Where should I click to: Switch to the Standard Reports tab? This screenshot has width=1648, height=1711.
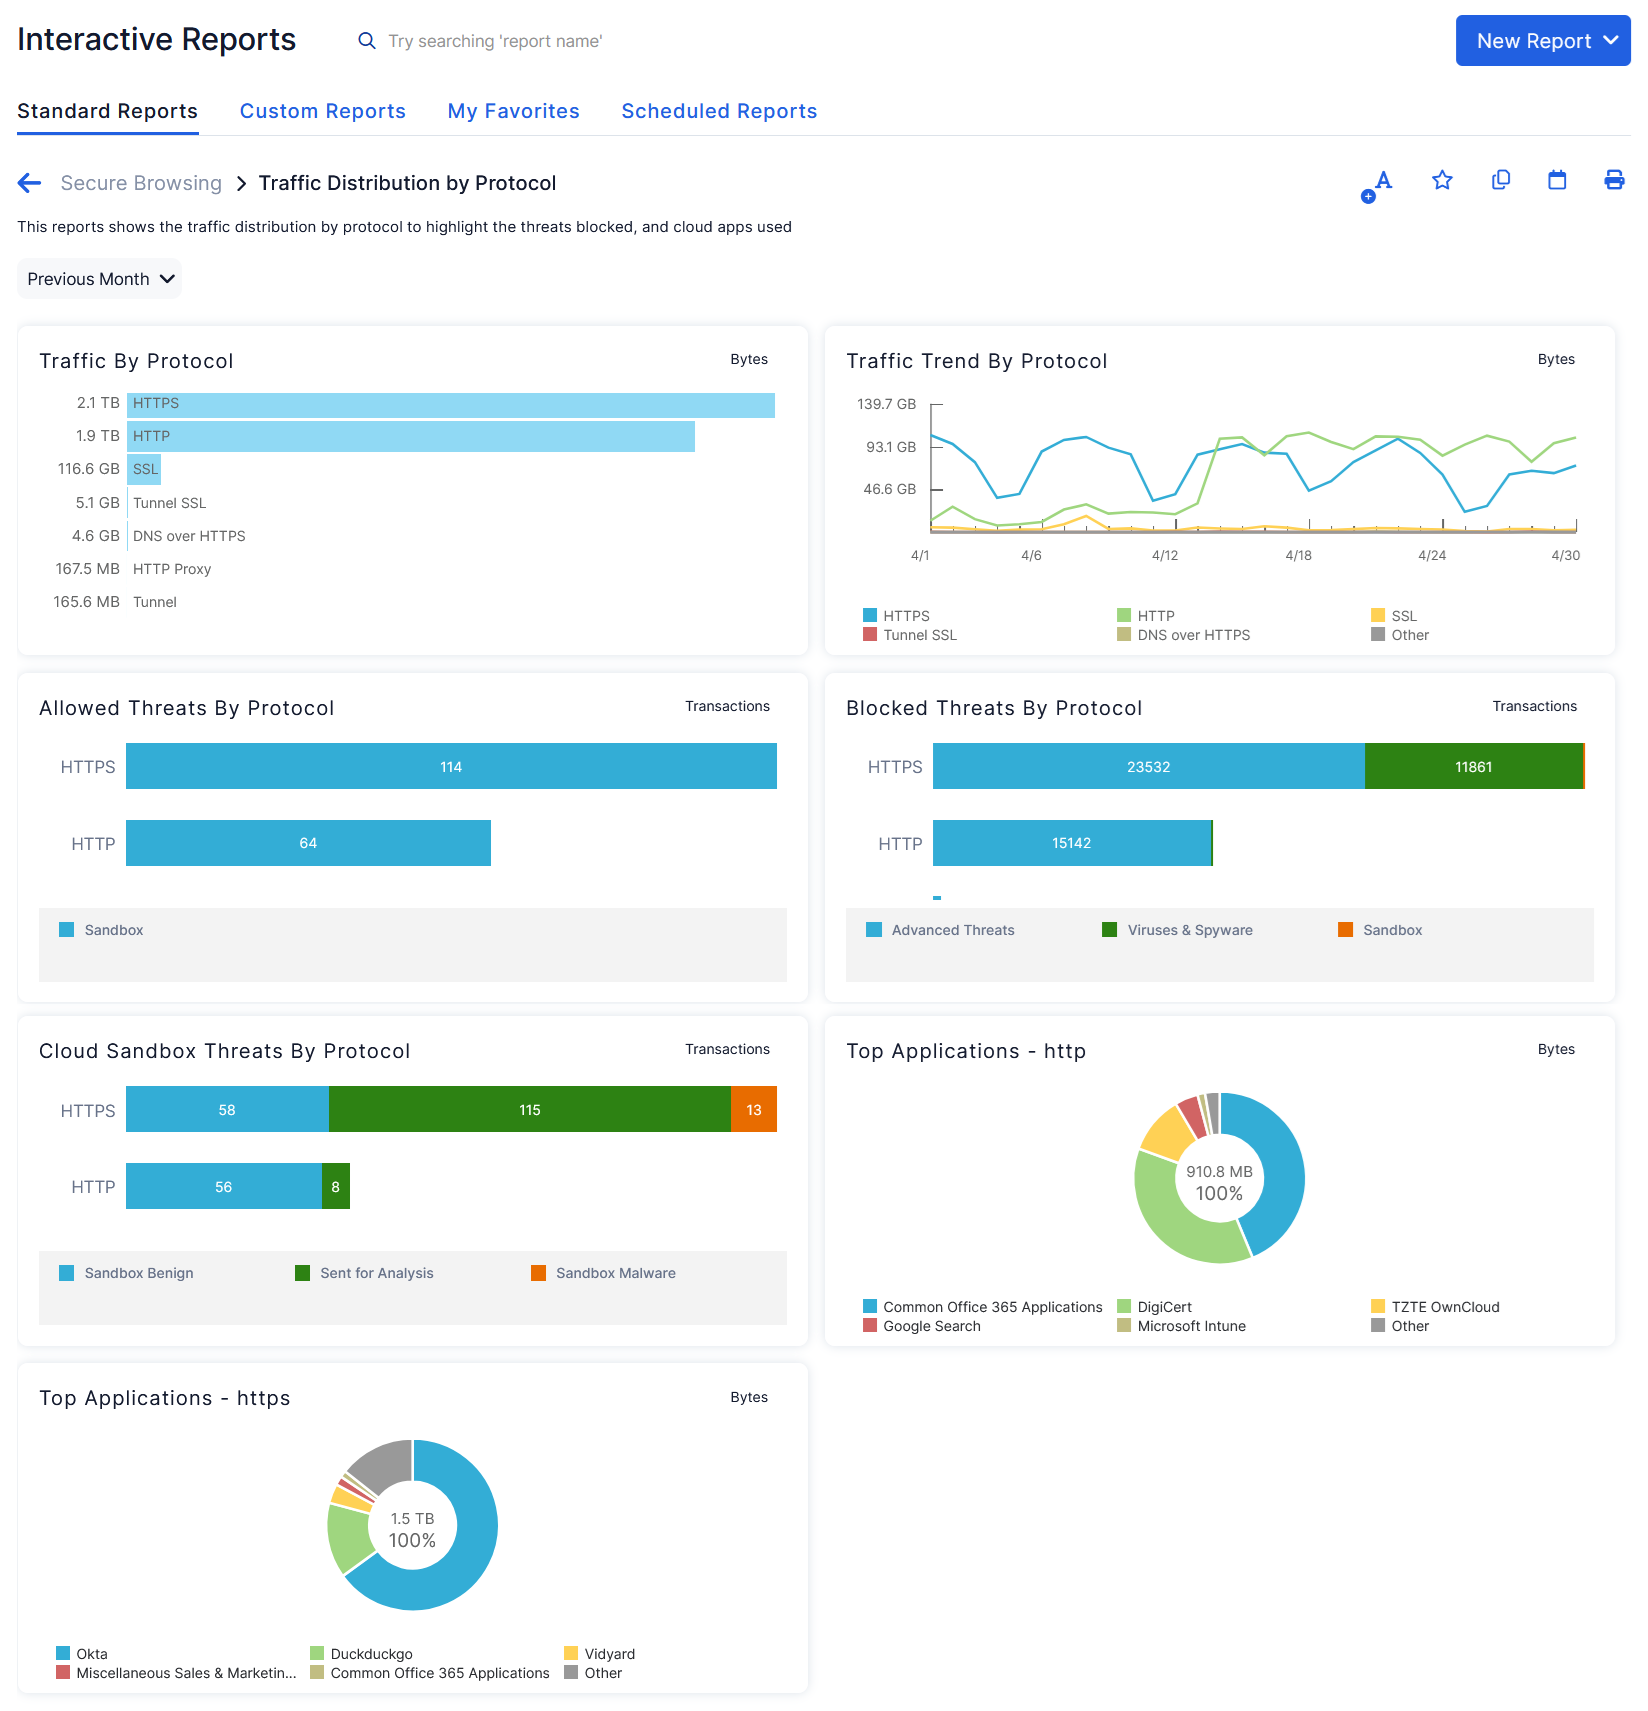point(107,111)
